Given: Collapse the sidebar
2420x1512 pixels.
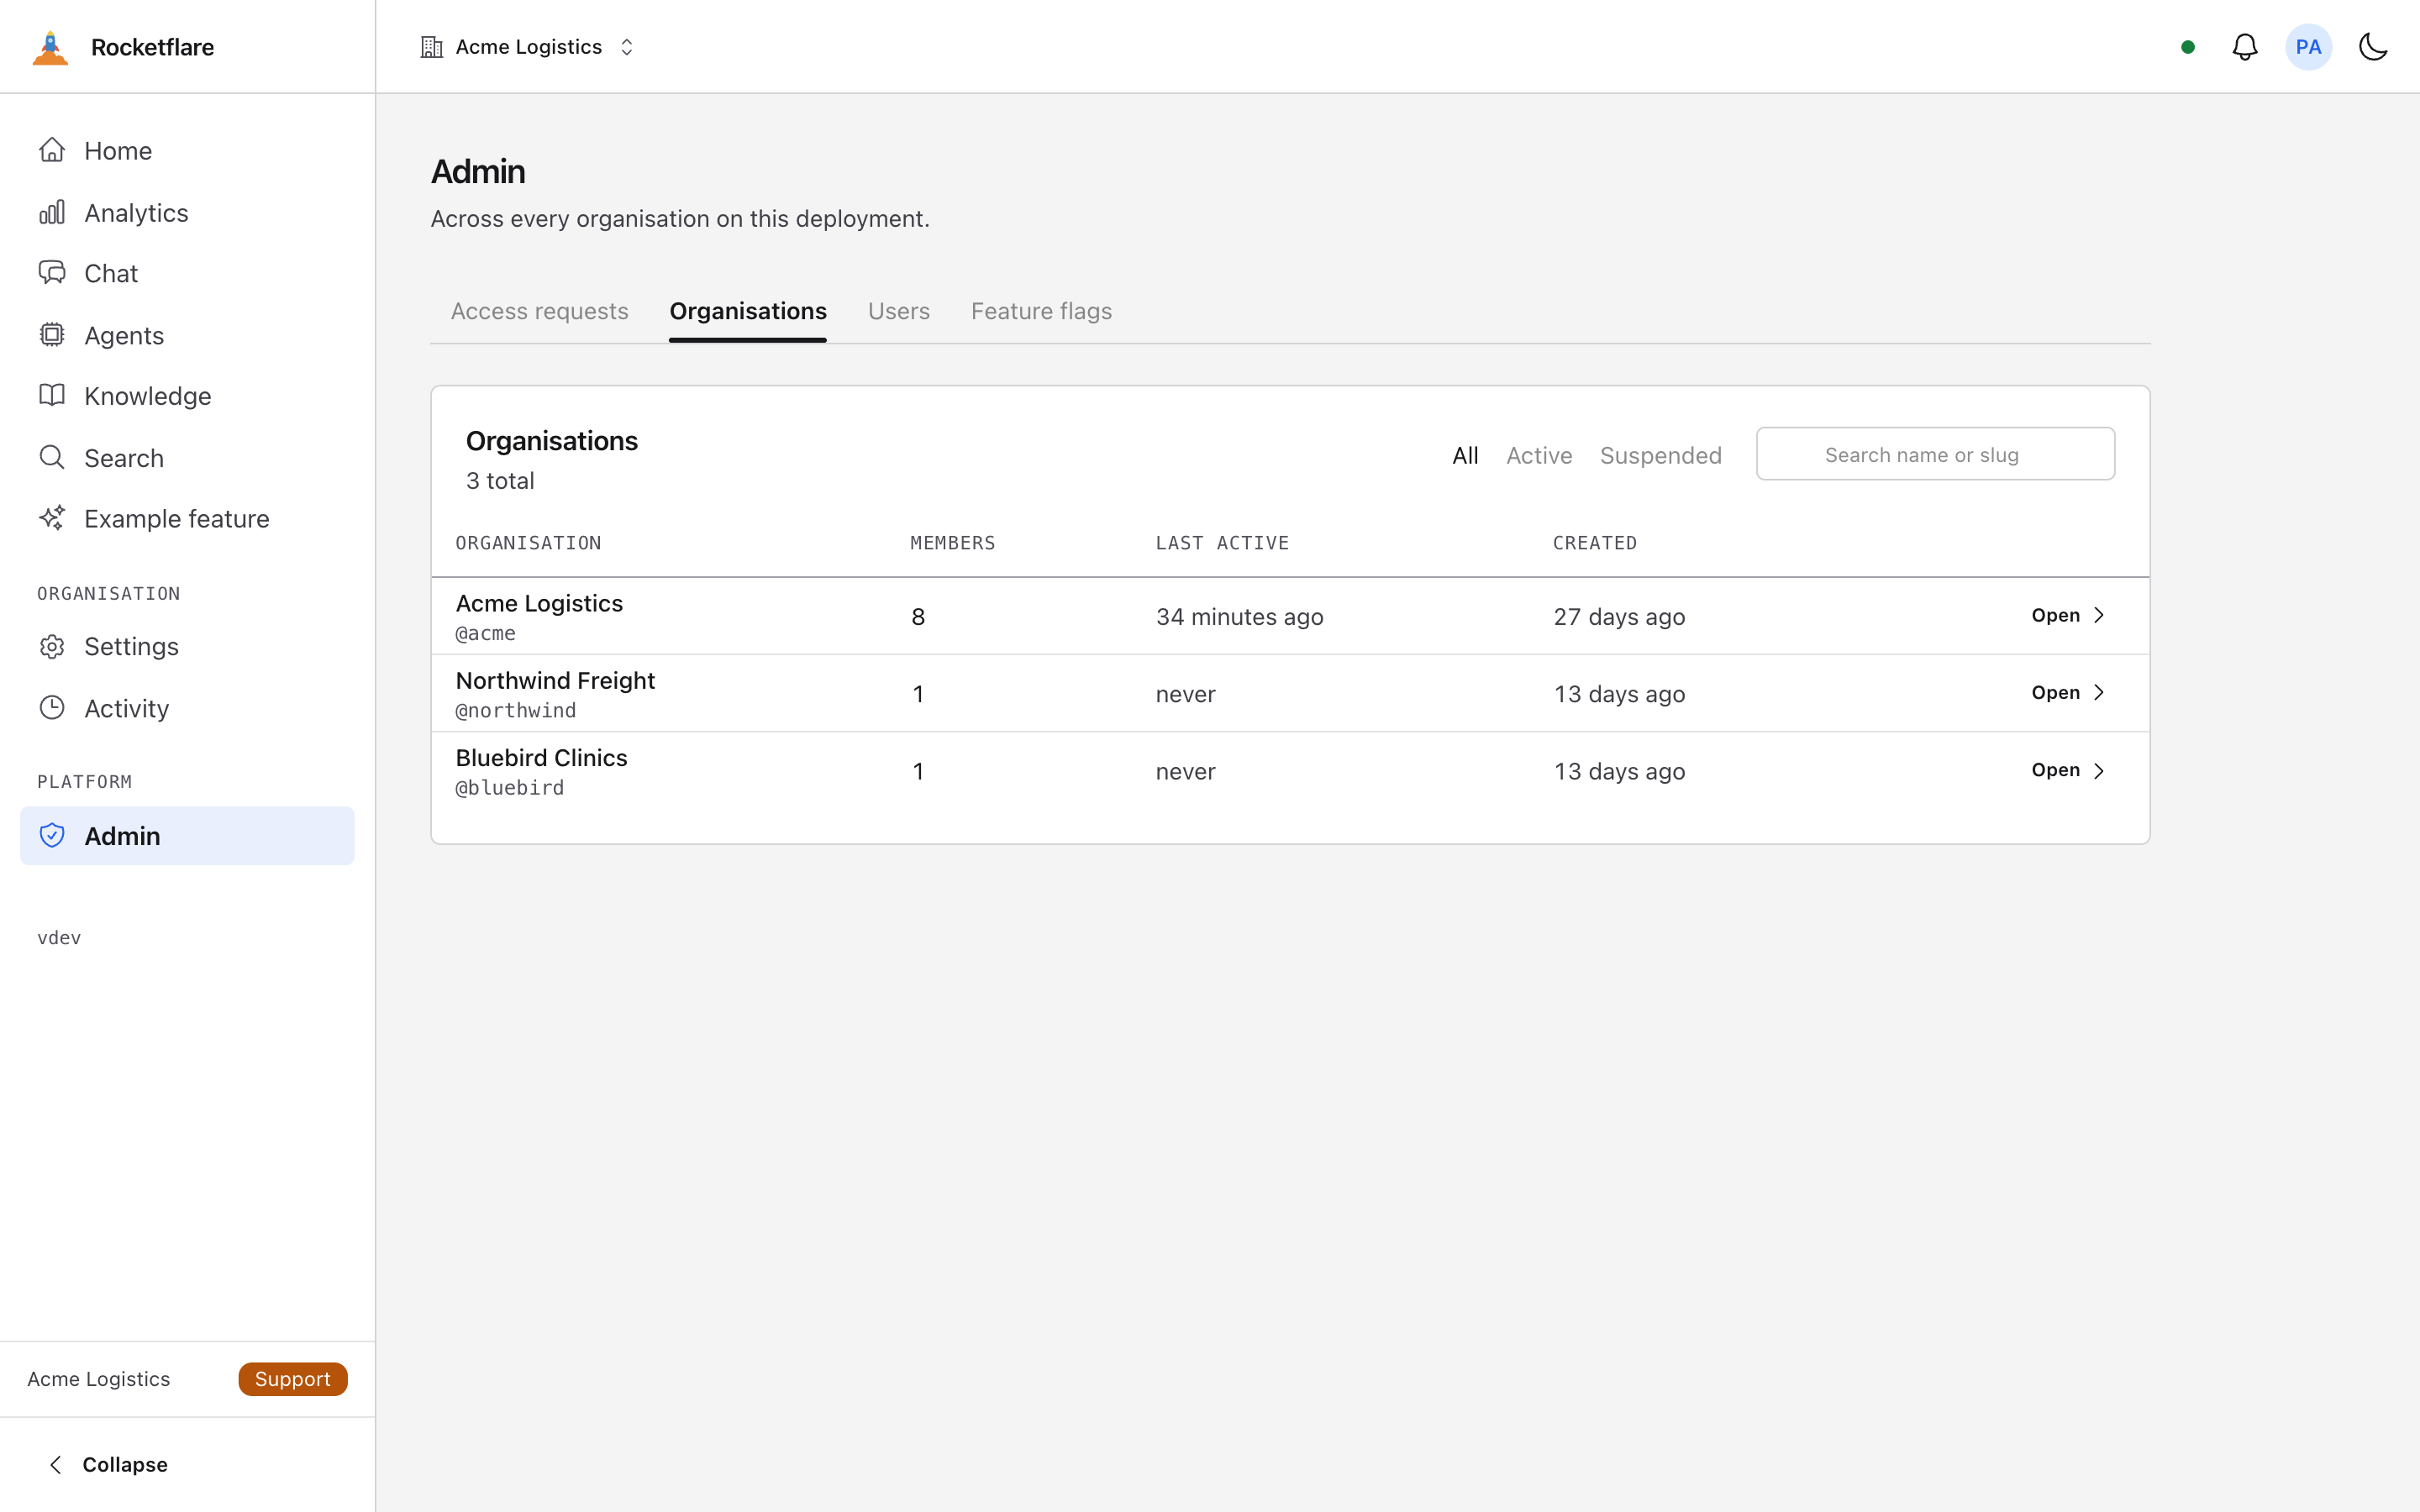Looking at the screenshot, I should pos(108,1465).
